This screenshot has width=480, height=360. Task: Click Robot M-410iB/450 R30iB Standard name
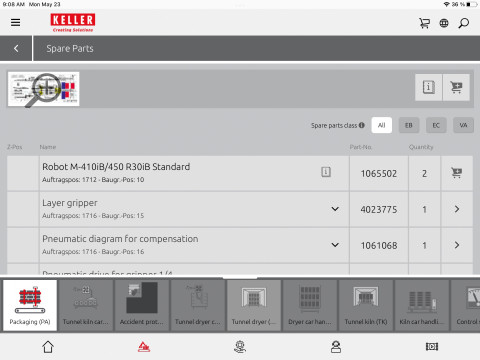tap(116, 167)
